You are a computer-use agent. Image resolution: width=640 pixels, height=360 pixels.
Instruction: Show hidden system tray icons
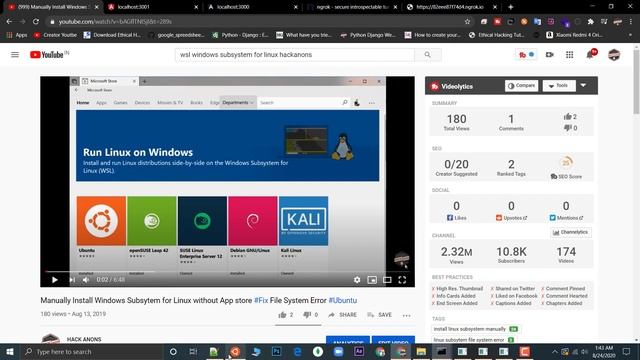tap(554, 351)
